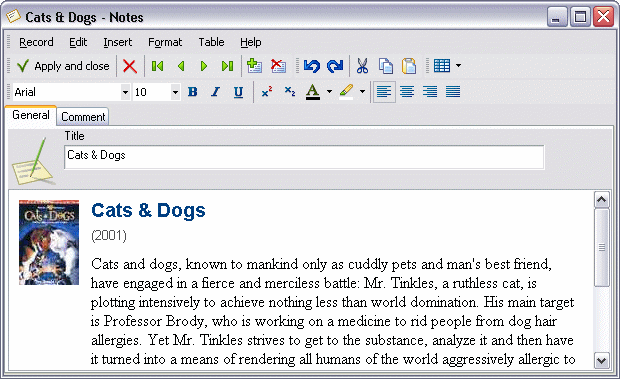Cut selection with the scissors icon
Image resolution: width=620 pixels, height=379 pixels.
point(362,66)
